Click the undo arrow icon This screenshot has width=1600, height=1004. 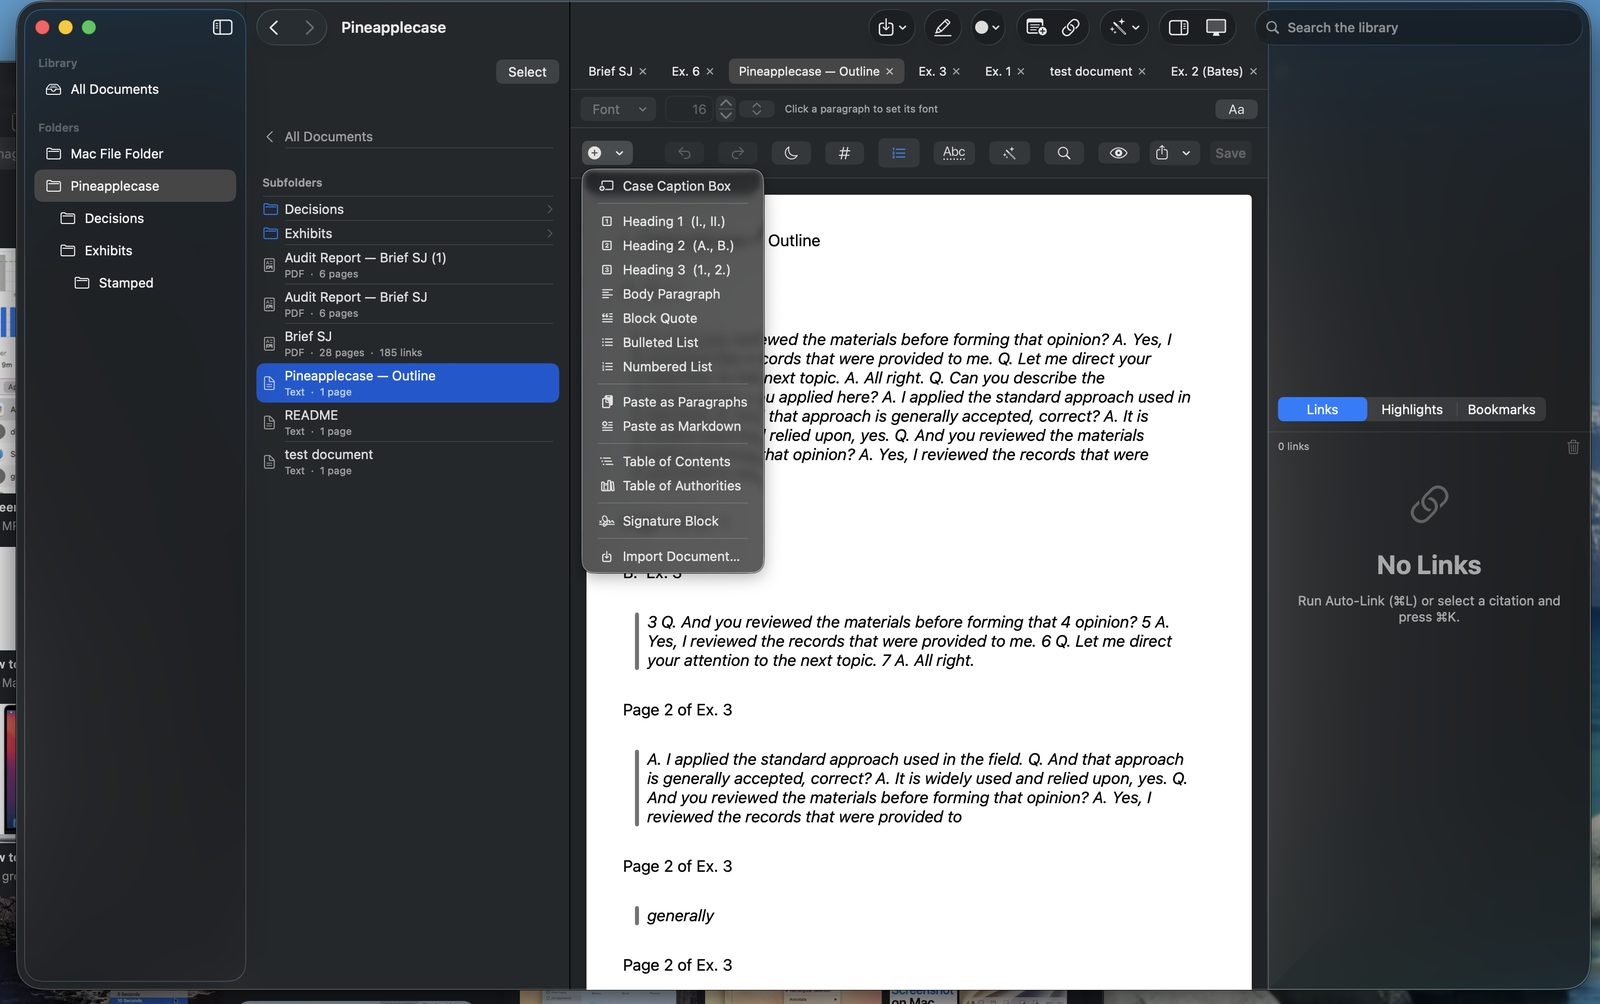684,153
